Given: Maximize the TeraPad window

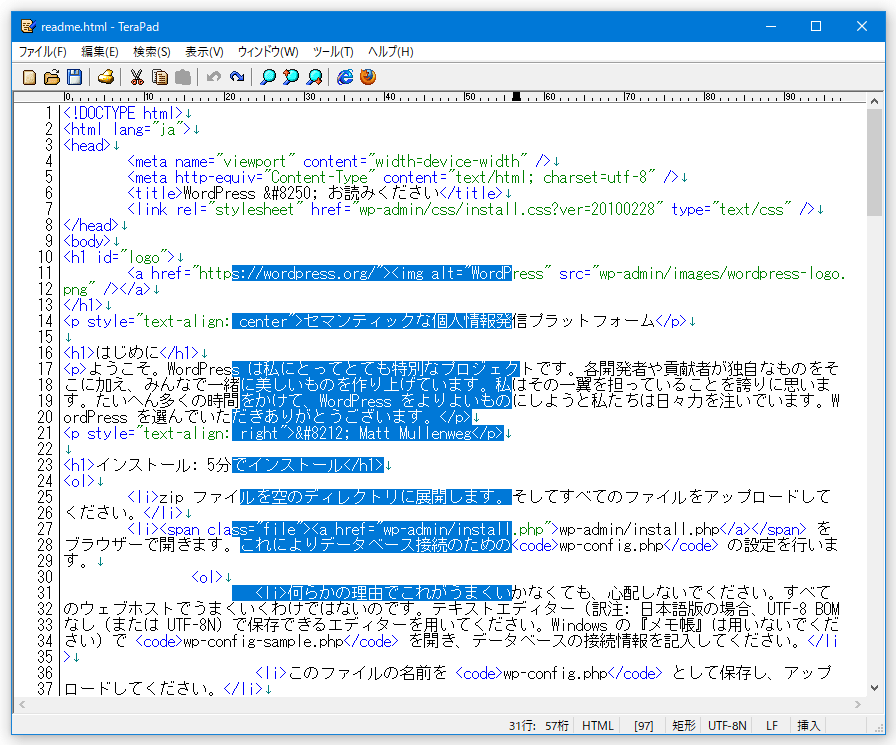Looking at the screenshot, I should click(x=816, y=26).
